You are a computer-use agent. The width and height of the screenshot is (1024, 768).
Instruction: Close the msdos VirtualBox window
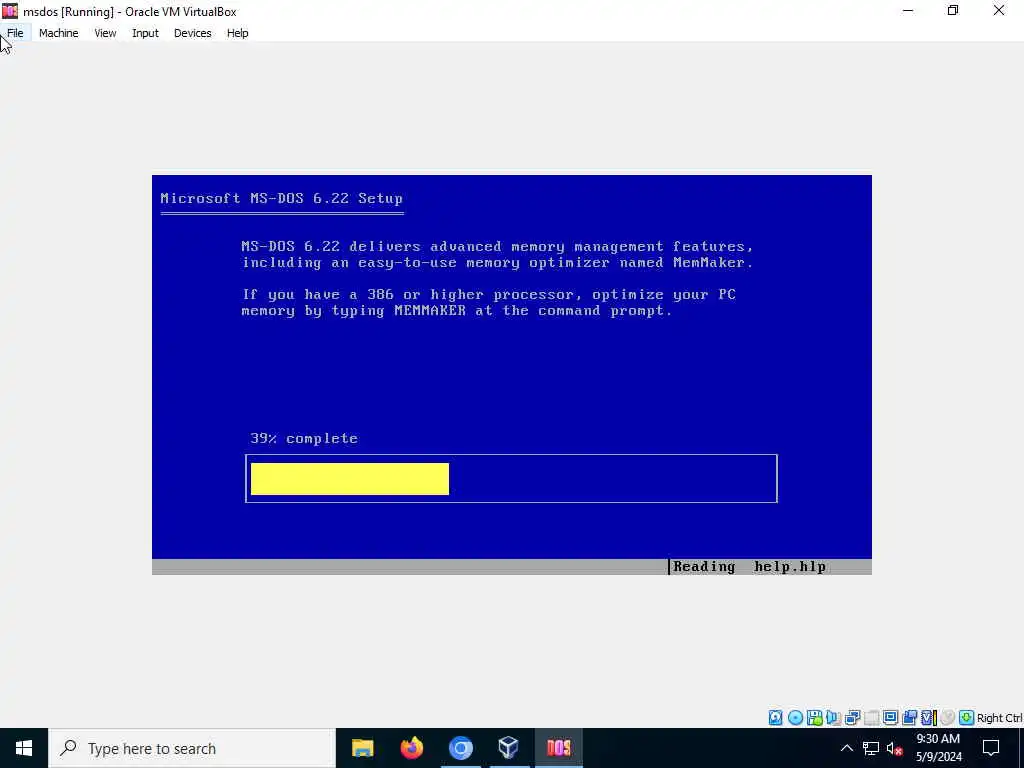pos(999,11)
